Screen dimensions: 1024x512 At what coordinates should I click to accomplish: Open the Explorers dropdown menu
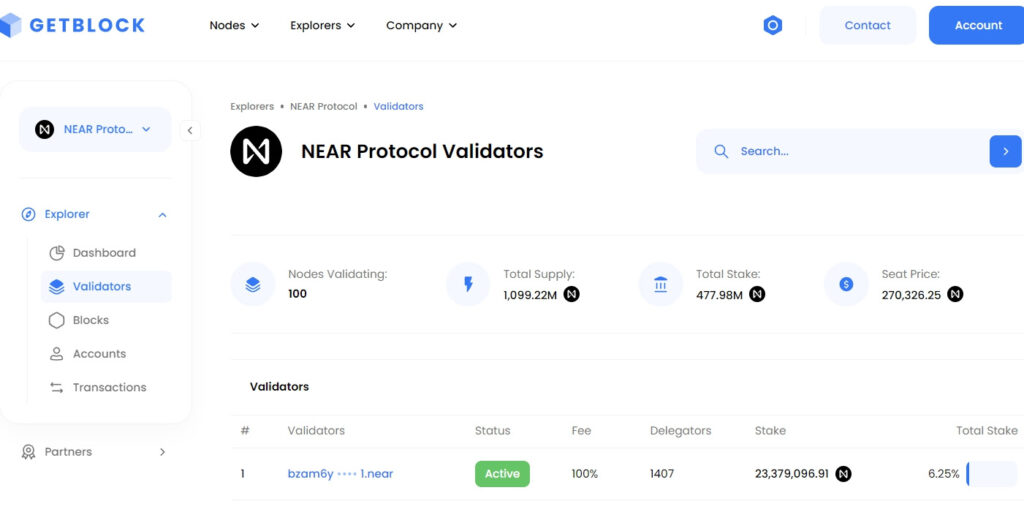[x=322, y=25]
